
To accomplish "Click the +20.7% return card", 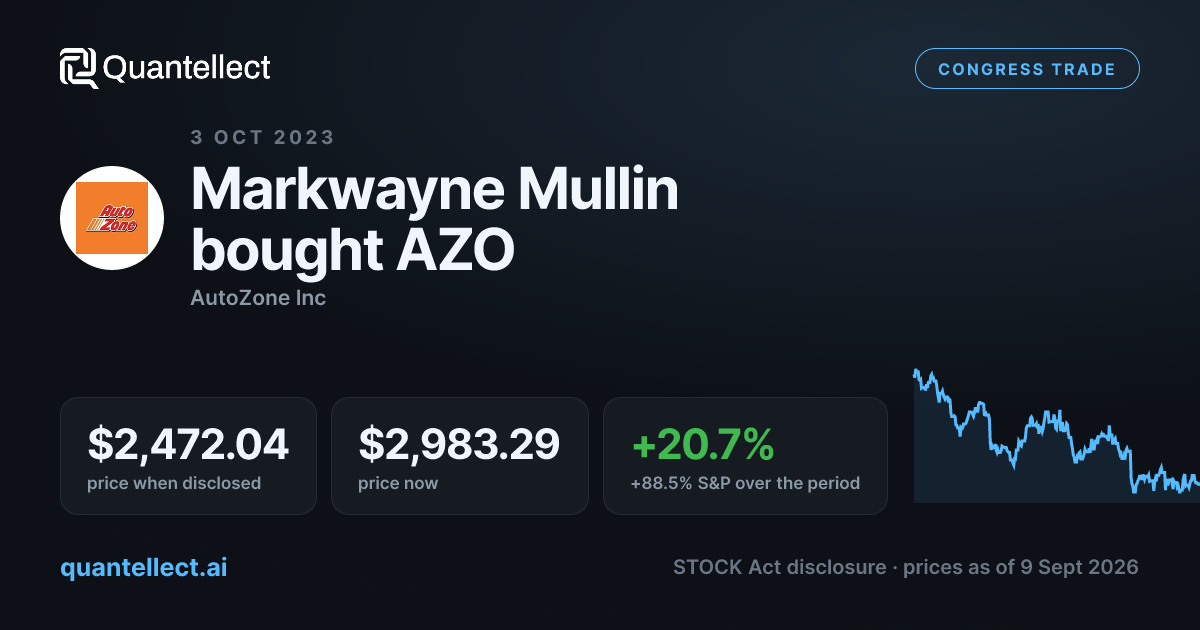I will click(745, 456).
